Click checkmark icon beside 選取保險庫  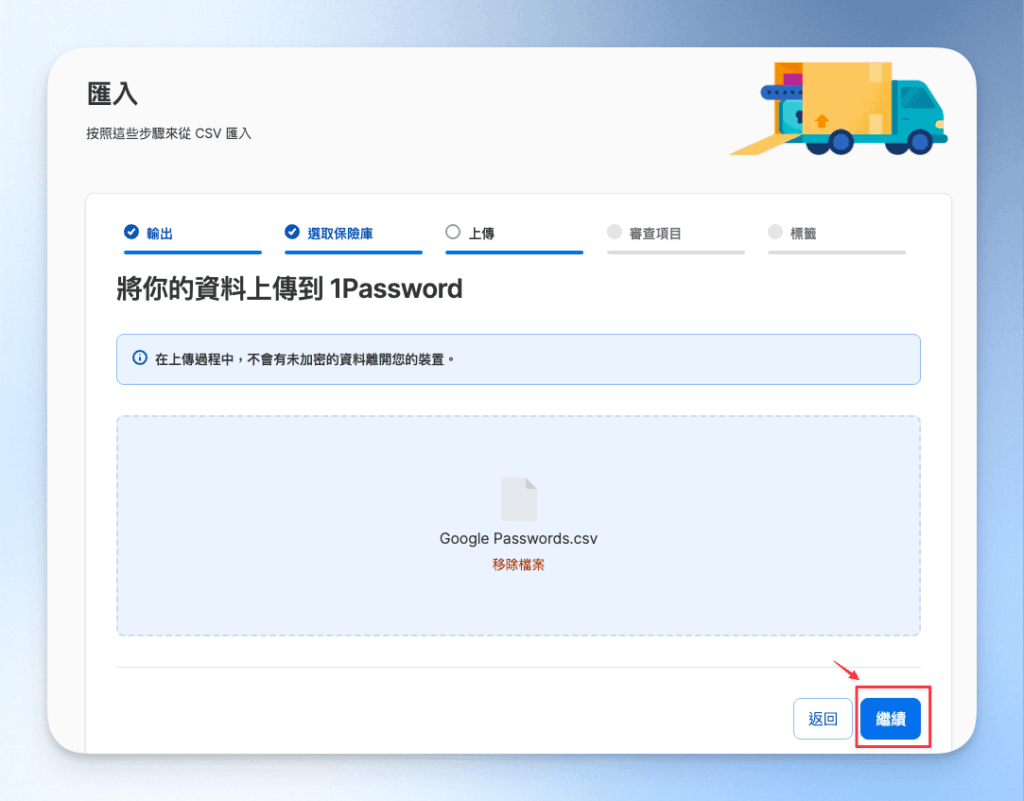click(292, 232)
